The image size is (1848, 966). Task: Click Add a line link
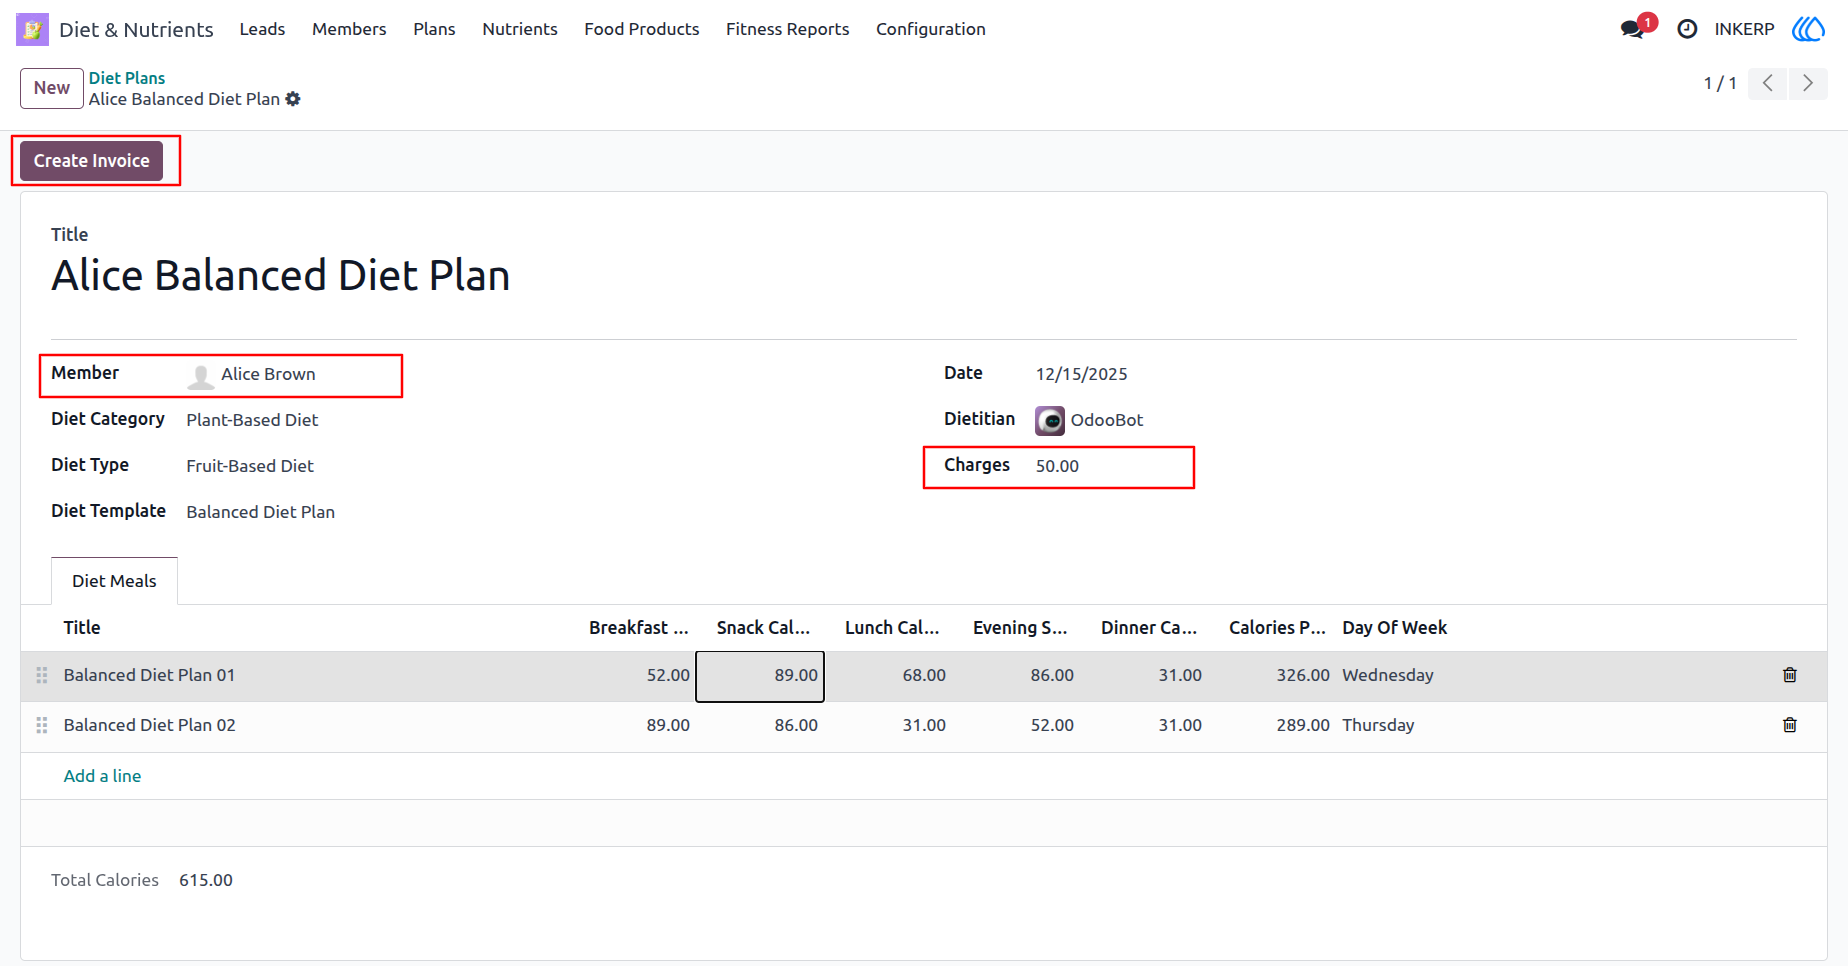click(102, 776)
